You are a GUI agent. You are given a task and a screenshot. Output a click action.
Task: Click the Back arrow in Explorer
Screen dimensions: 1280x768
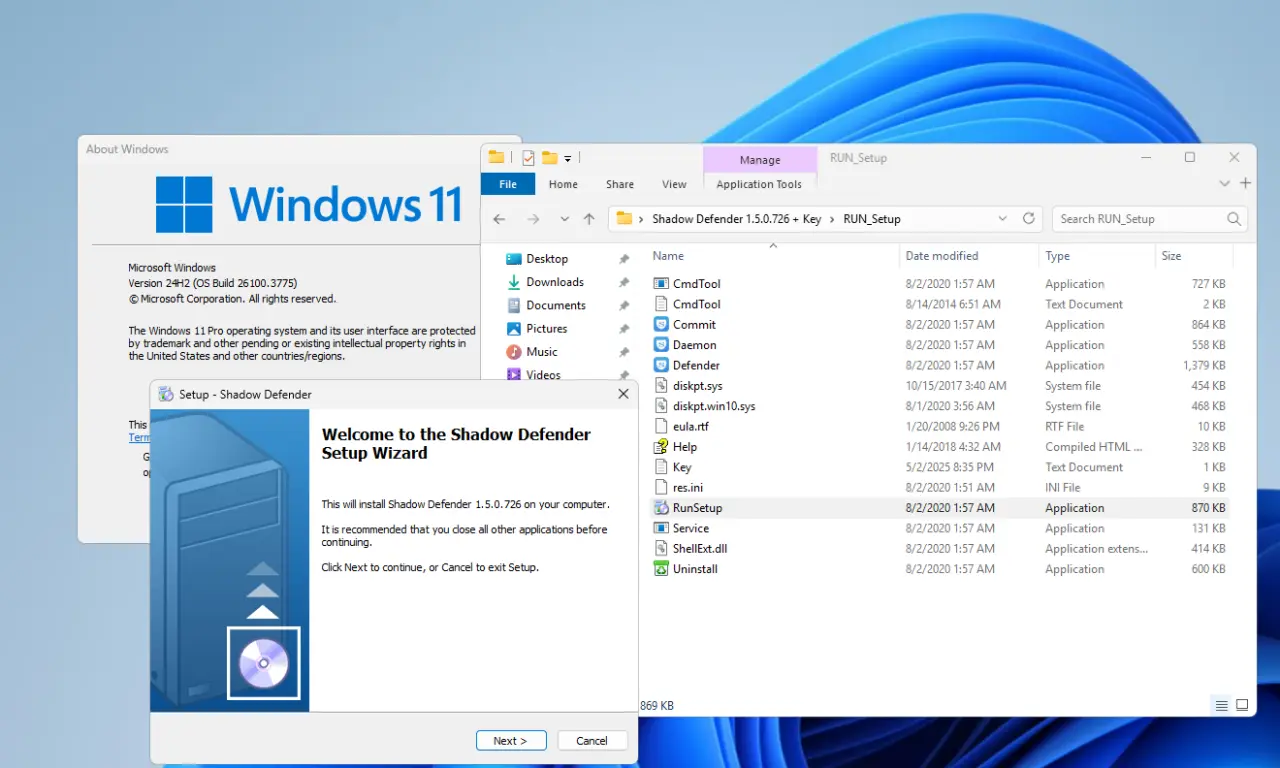(x=499, y=219)
